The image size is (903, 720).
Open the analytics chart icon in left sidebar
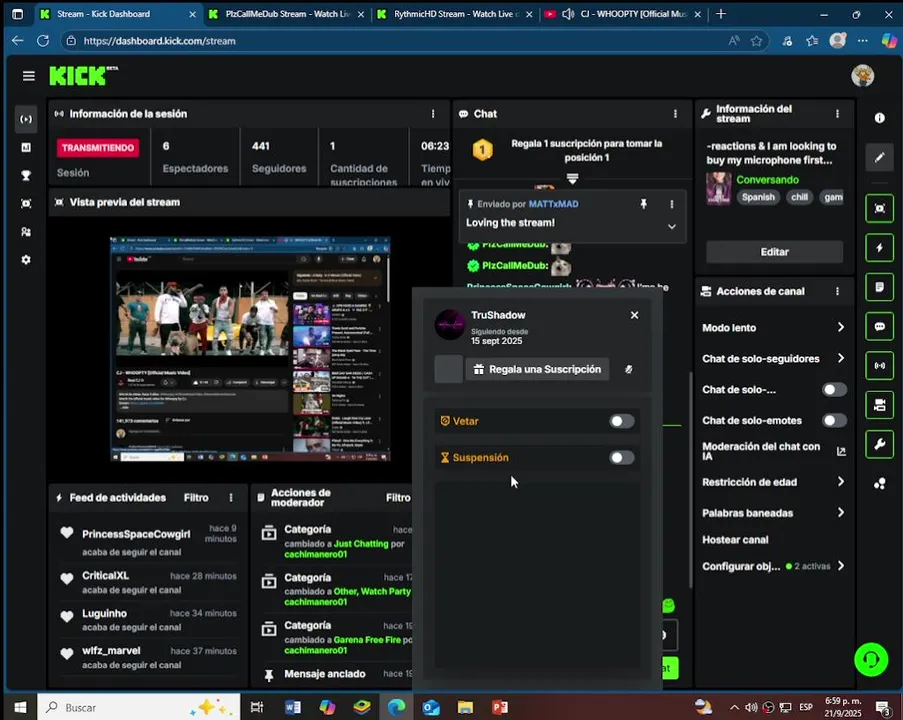[x=26, y=147]
